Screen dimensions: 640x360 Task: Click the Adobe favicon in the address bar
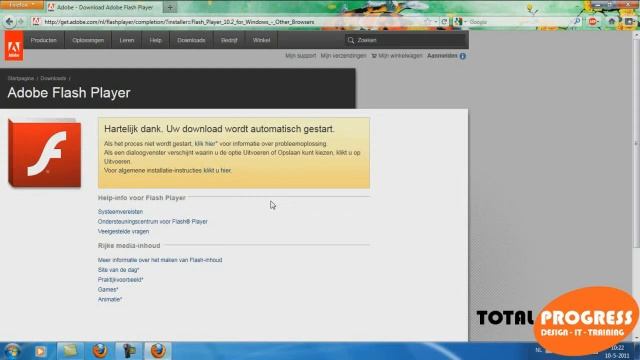click(x=36, y=22)
